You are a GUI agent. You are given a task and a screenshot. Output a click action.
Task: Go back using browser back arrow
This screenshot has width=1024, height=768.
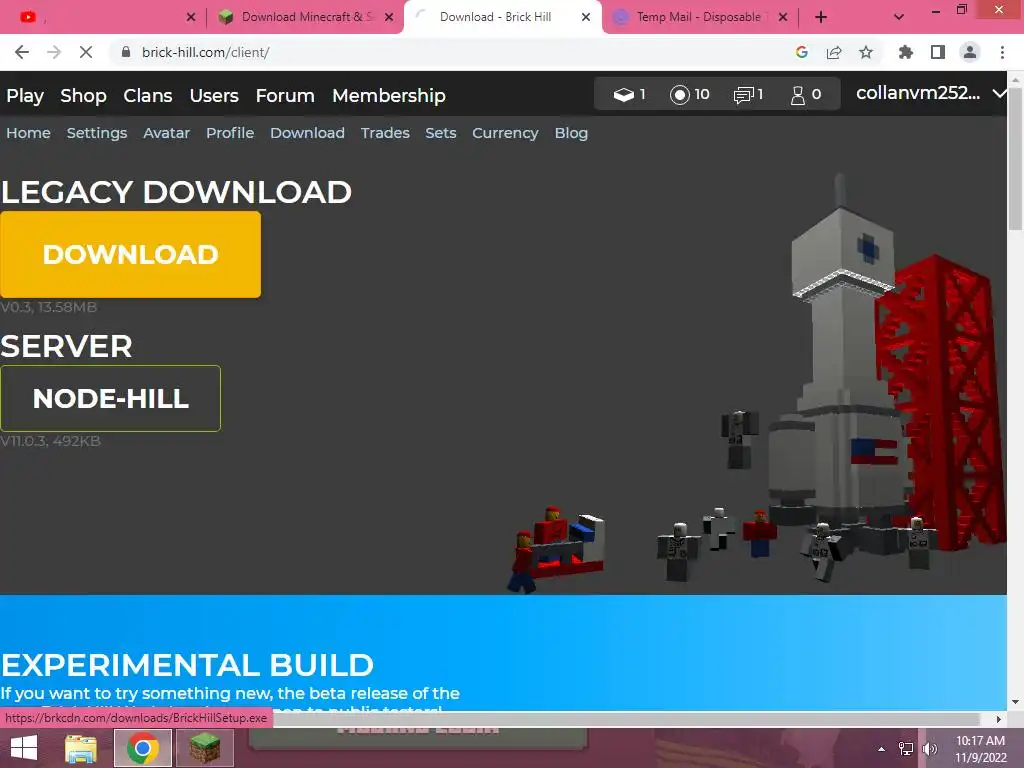pyautogui.click(x=22, y=52)
